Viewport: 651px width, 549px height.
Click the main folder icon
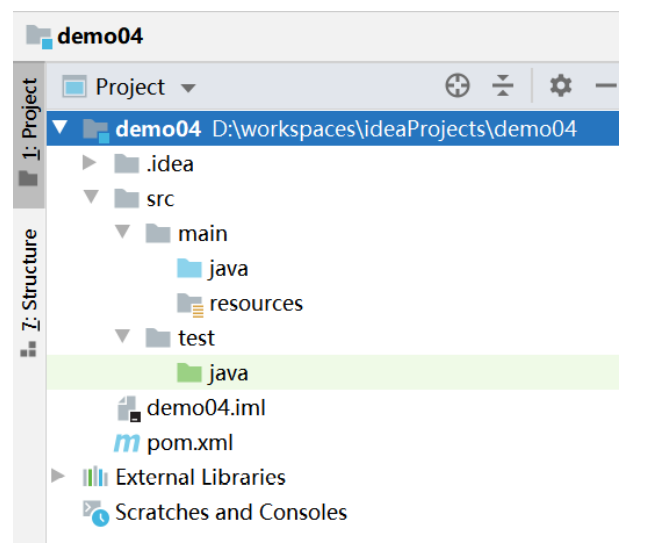158,233
